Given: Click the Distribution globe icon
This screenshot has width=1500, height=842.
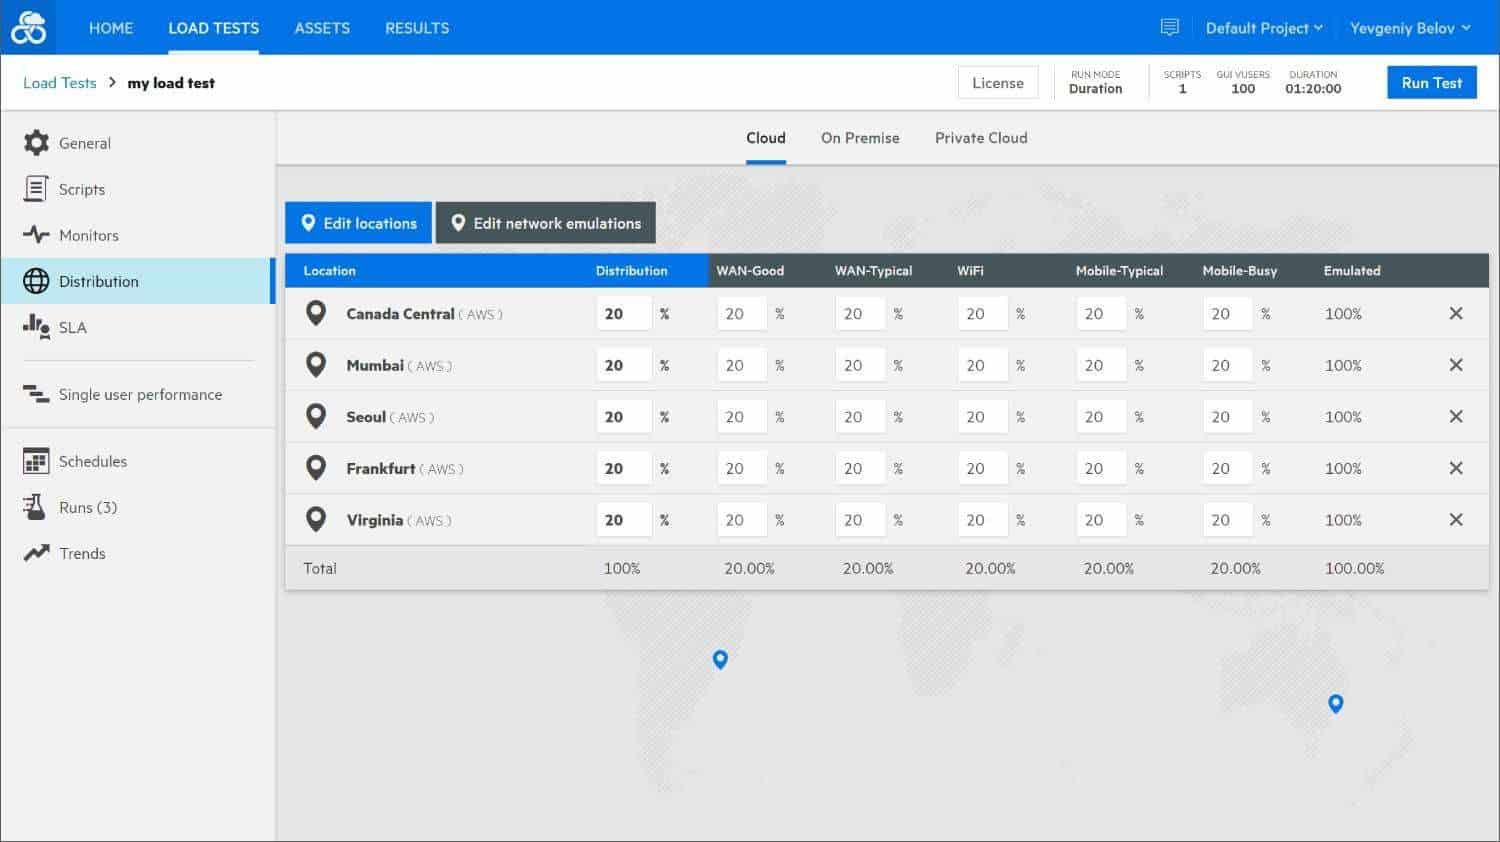Looking at the screenshot, I should click(36, 281).
